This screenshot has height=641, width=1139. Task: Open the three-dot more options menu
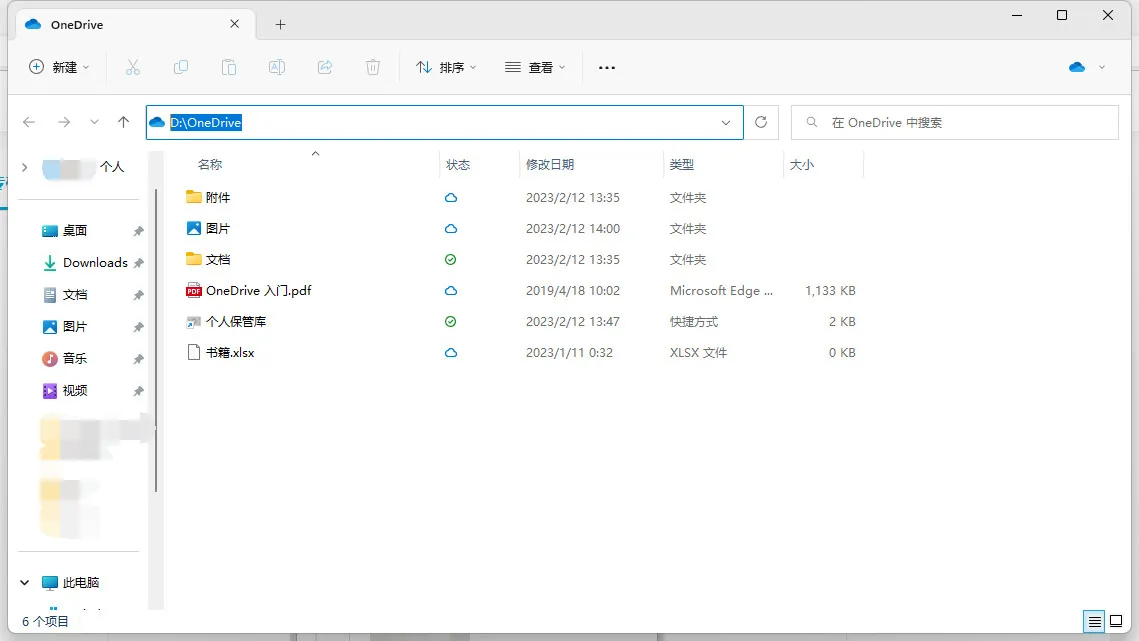(607, 68)
